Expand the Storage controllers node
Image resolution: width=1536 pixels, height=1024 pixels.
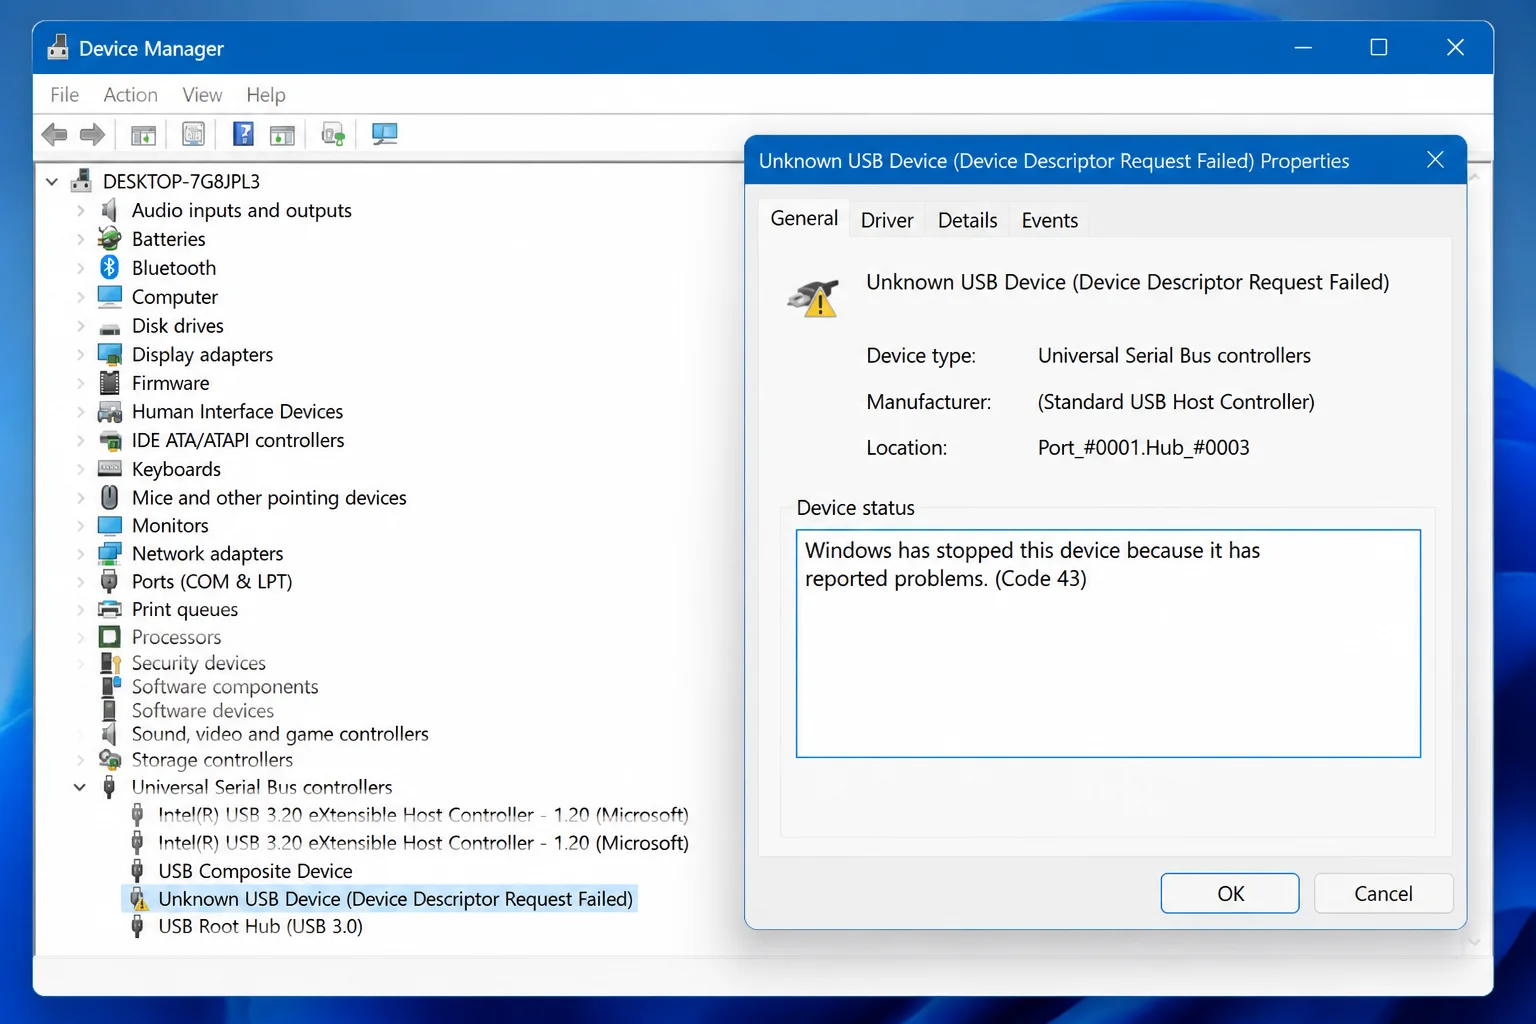[x=81, y=760]
